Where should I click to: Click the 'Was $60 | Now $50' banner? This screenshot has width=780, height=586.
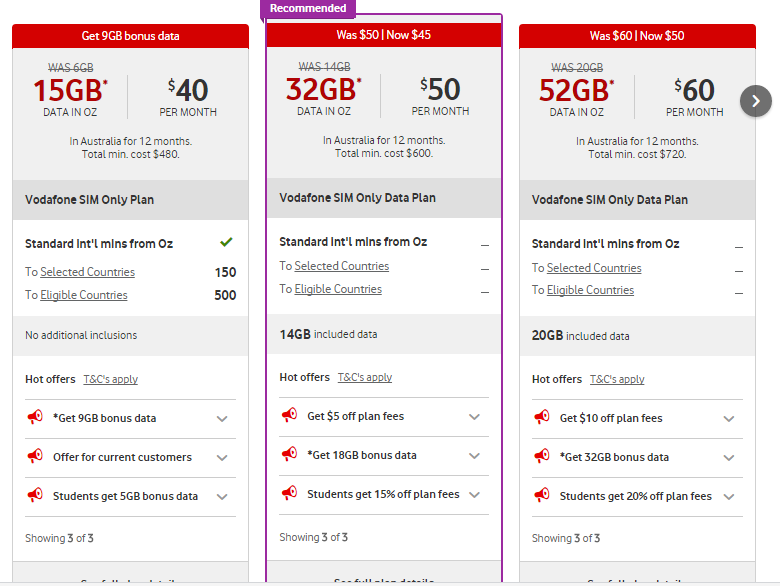[x=637, y=36]
